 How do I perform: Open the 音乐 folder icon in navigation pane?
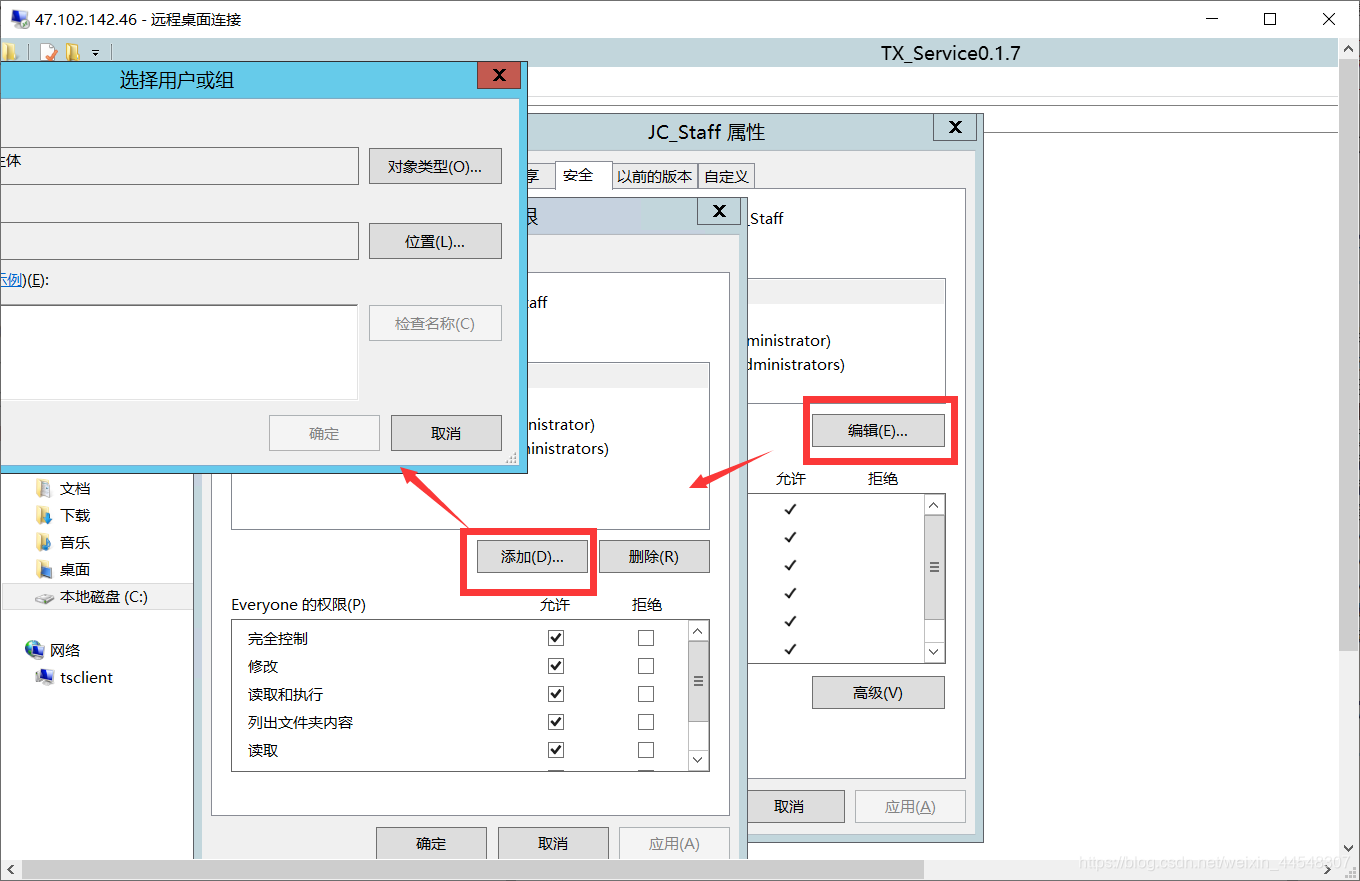click(44, 542)
